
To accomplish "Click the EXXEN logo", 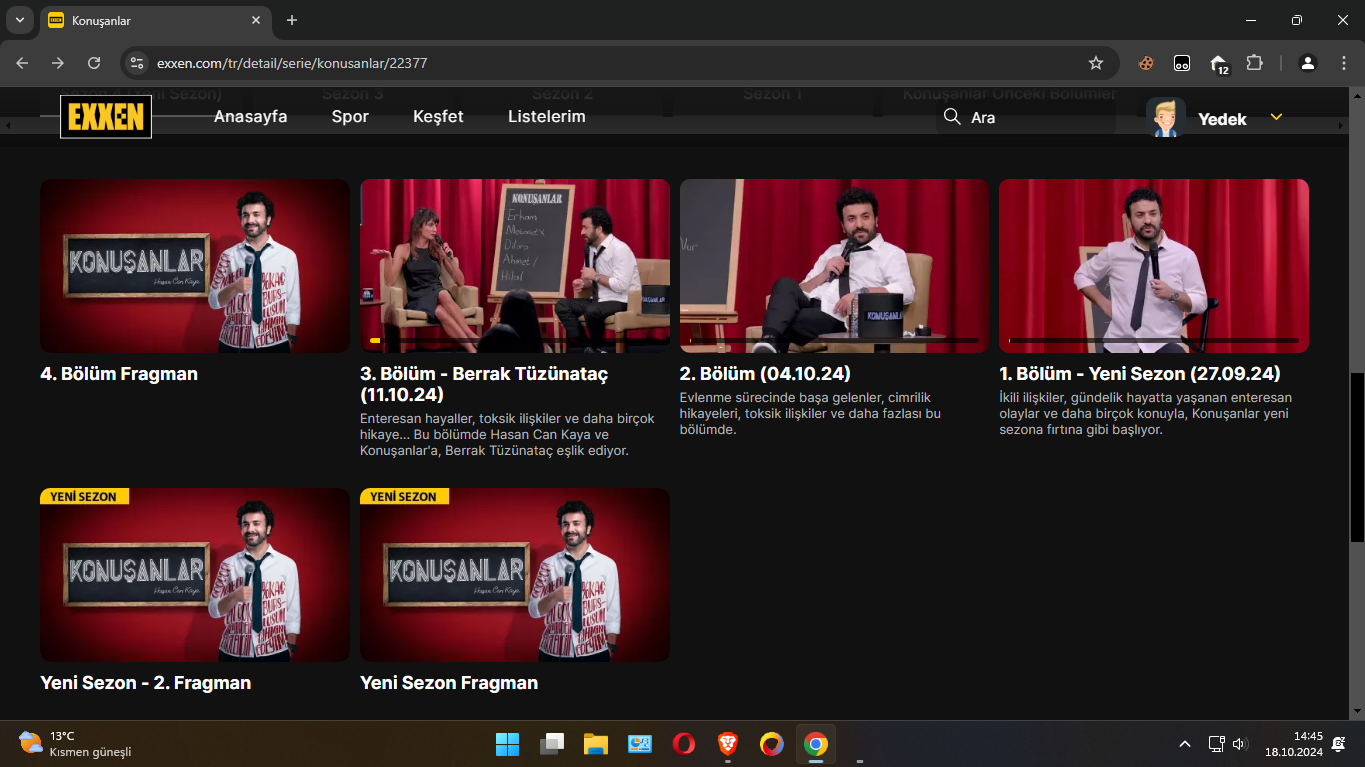I will pos(106,117).
